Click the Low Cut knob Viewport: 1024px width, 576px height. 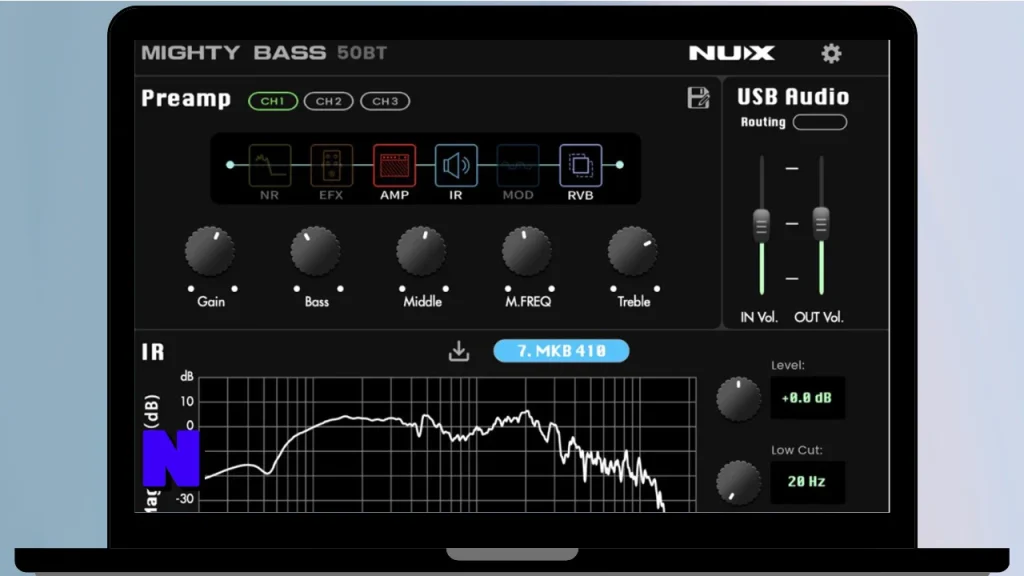click(739, 483)
